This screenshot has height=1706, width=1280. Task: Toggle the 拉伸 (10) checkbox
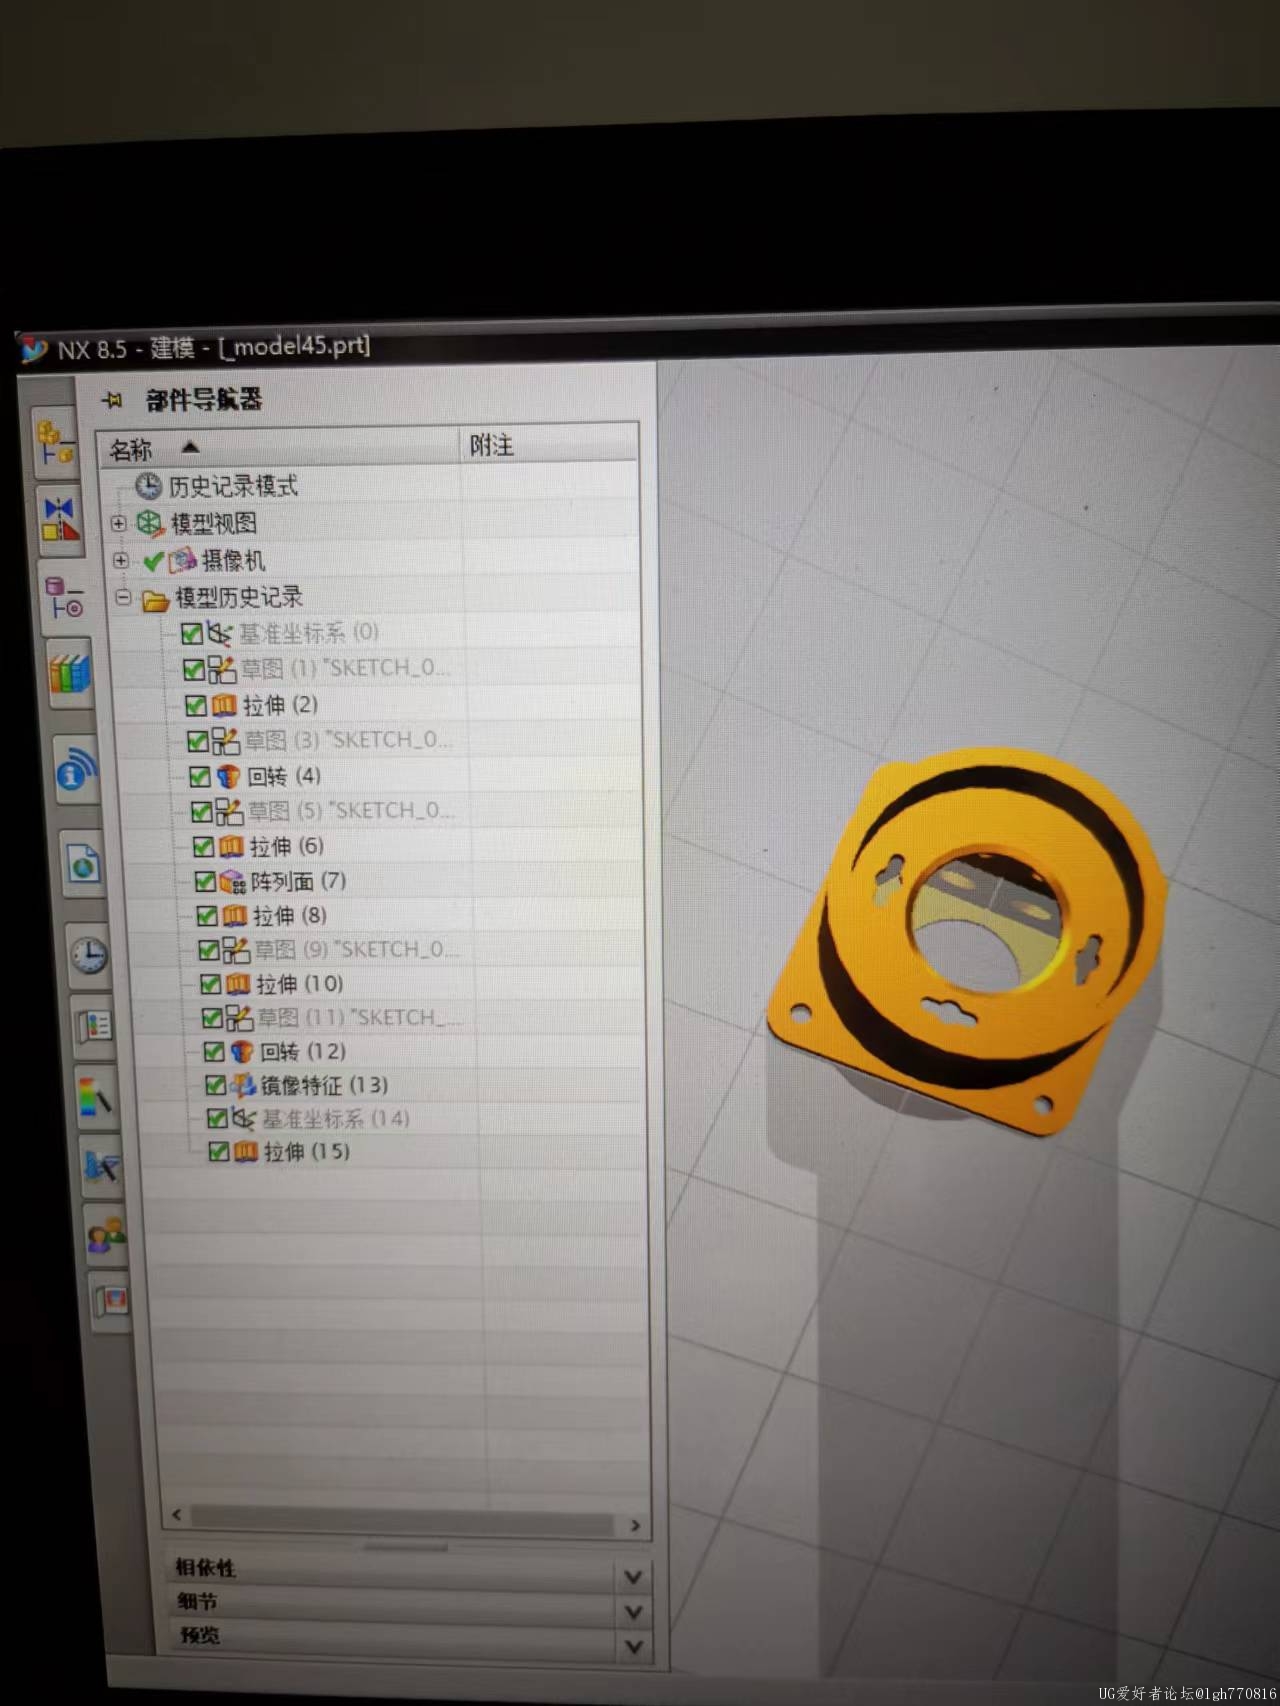210,984
